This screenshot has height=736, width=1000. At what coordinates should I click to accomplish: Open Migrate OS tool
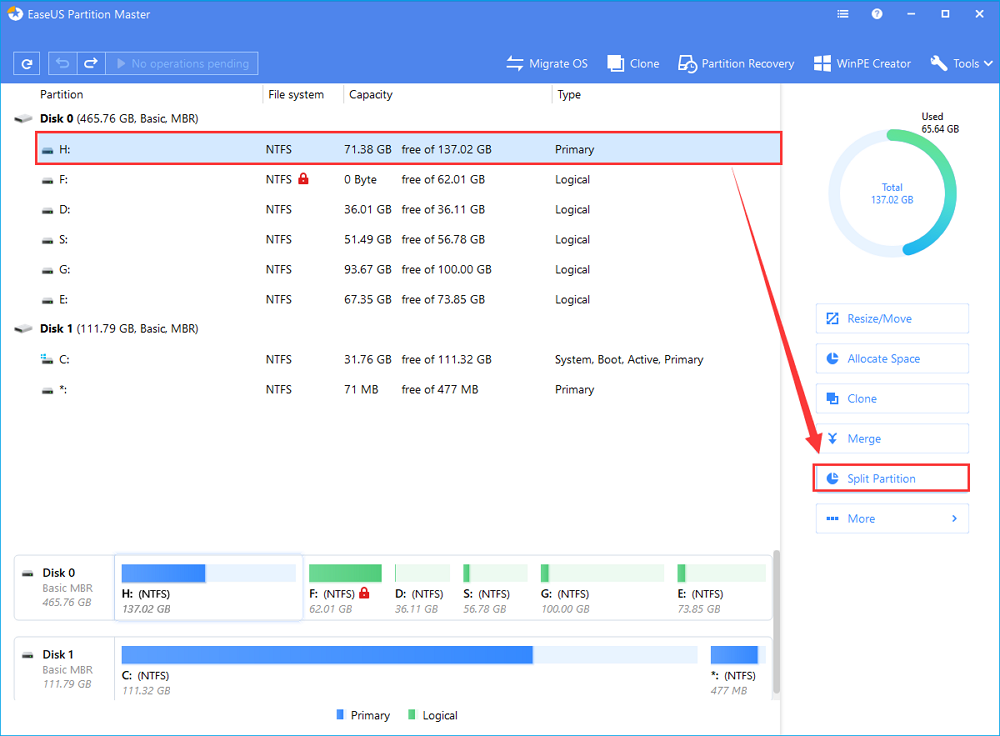(547, 64)
